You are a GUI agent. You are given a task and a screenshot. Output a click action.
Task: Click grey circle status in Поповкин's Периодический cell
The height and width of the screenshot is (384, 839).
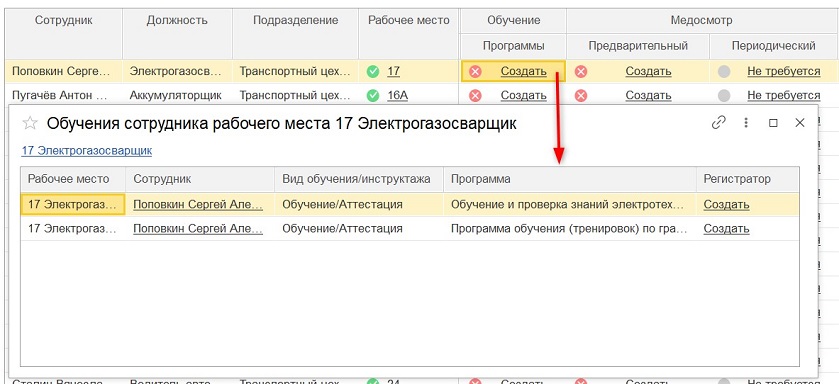tap(724, 71)
